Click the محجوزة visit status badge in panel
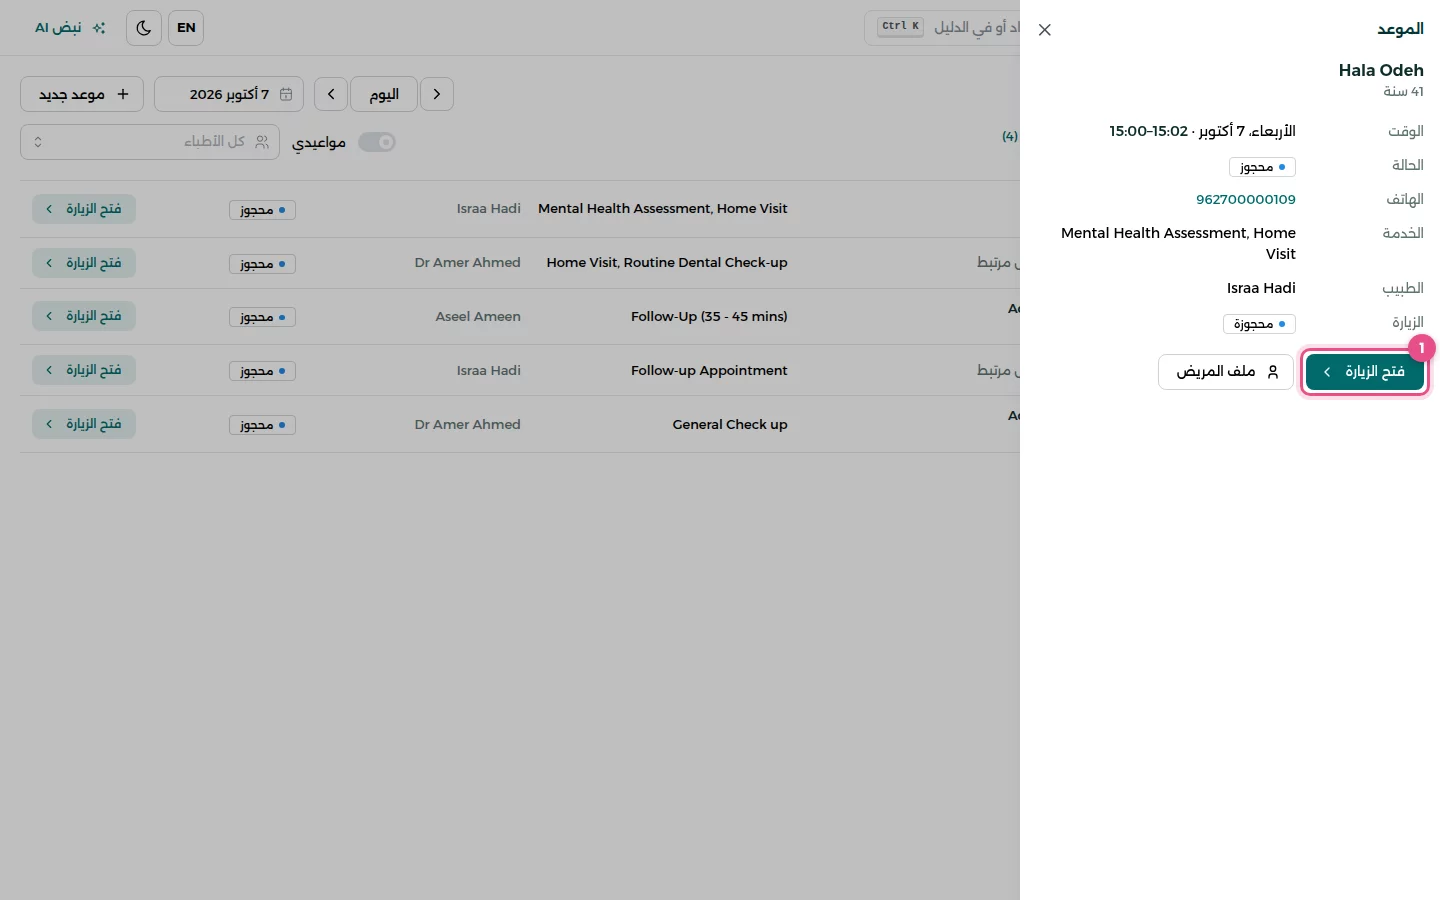This screenshot has height=900, width=1440. (x=1259, y=324)
